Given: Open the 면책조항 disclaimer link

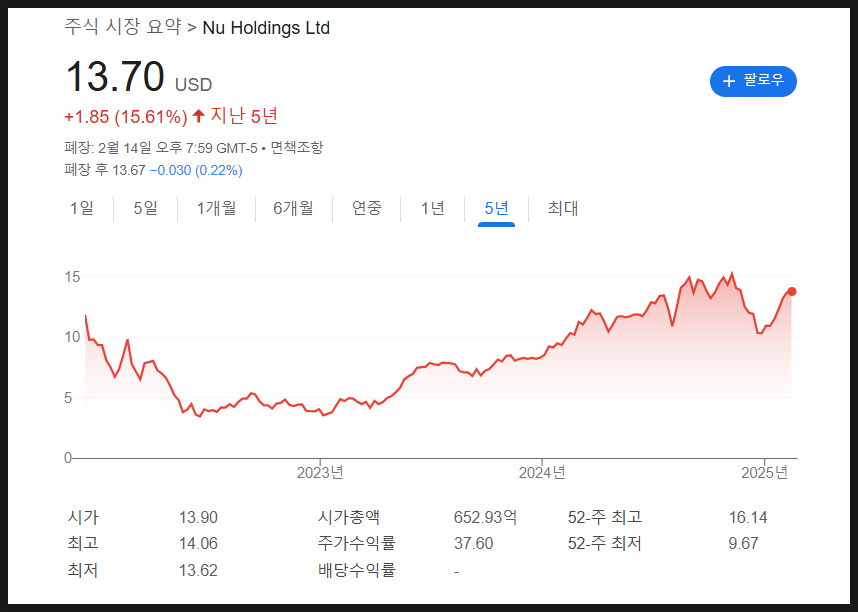Looking at the screenshot, I should [296, 148].
